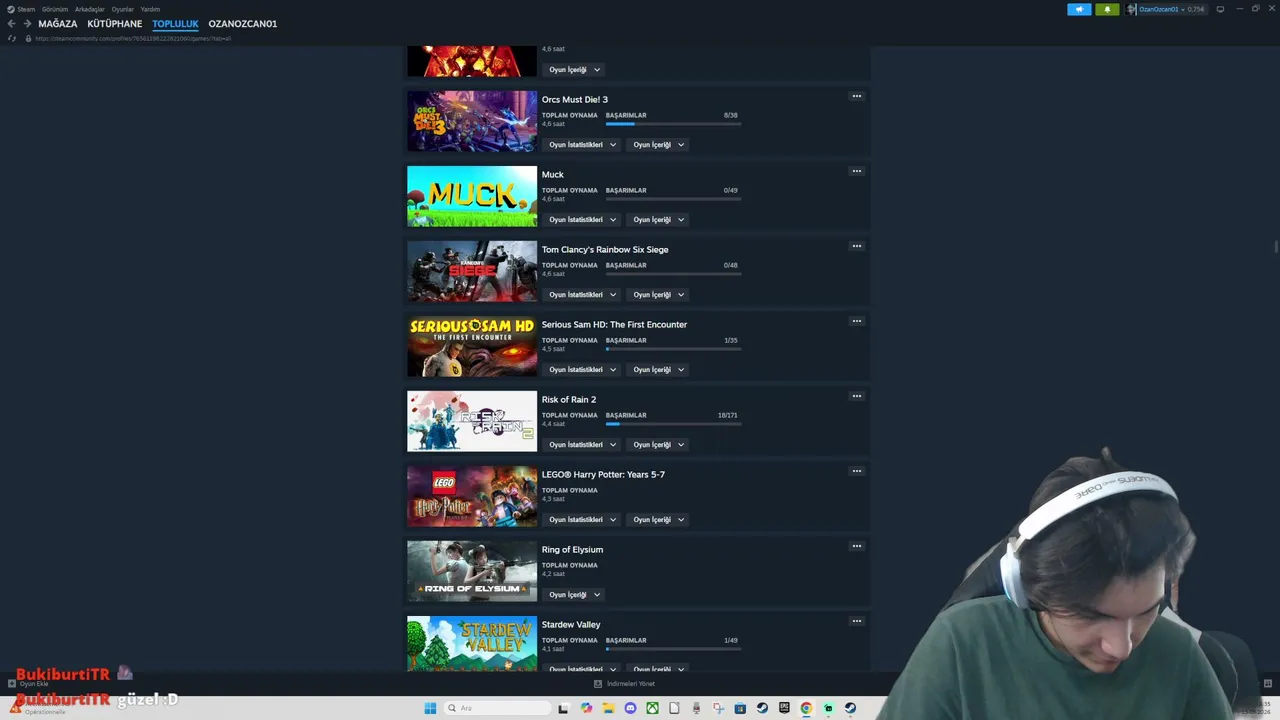Open File Explorer from the taskbar
Screen dimensions: 1280x720
tap(608, 708)
